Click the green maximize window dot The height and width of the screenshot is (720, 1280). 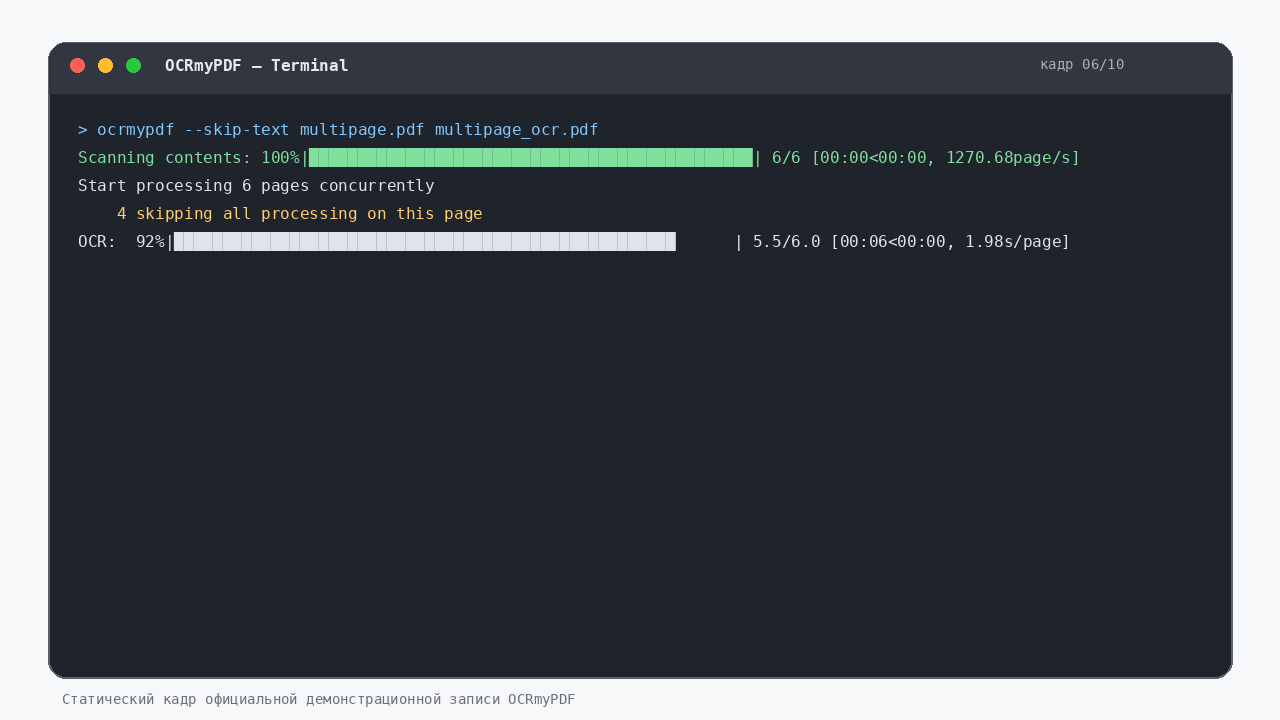coord(133,66)
